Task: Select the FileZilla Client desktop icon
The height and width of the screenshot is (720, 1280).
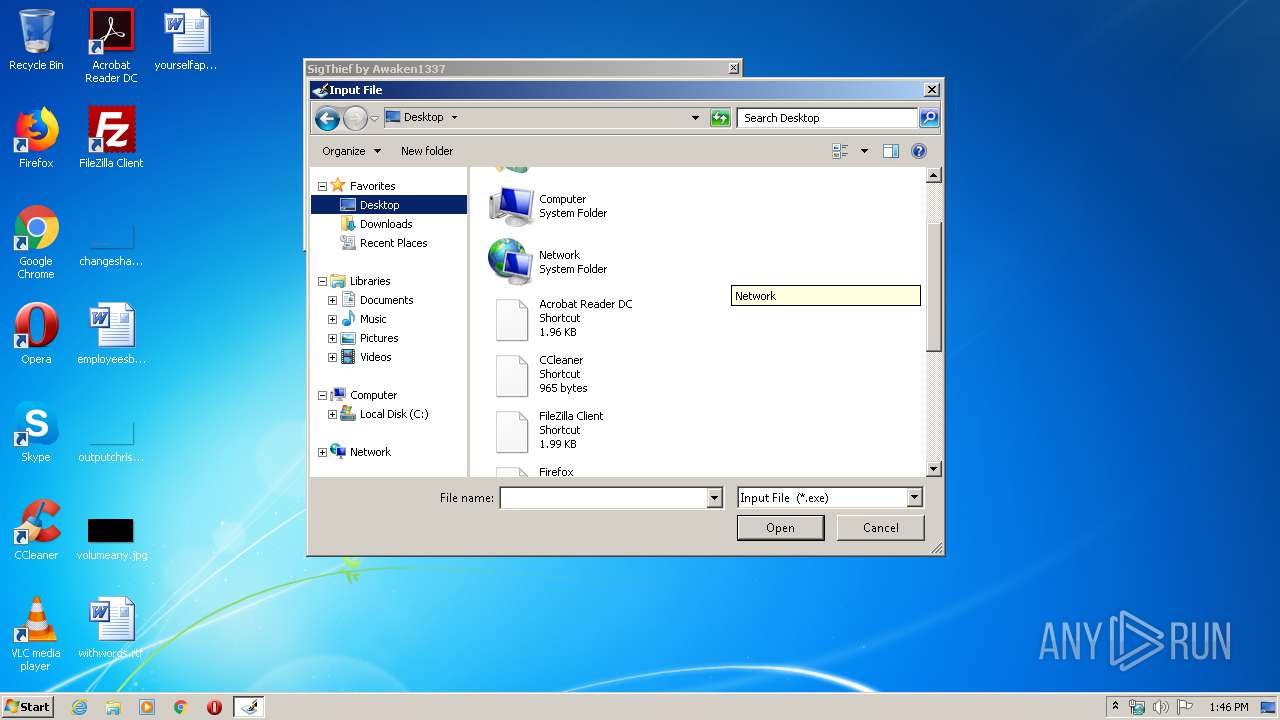Action: (111, 138)
